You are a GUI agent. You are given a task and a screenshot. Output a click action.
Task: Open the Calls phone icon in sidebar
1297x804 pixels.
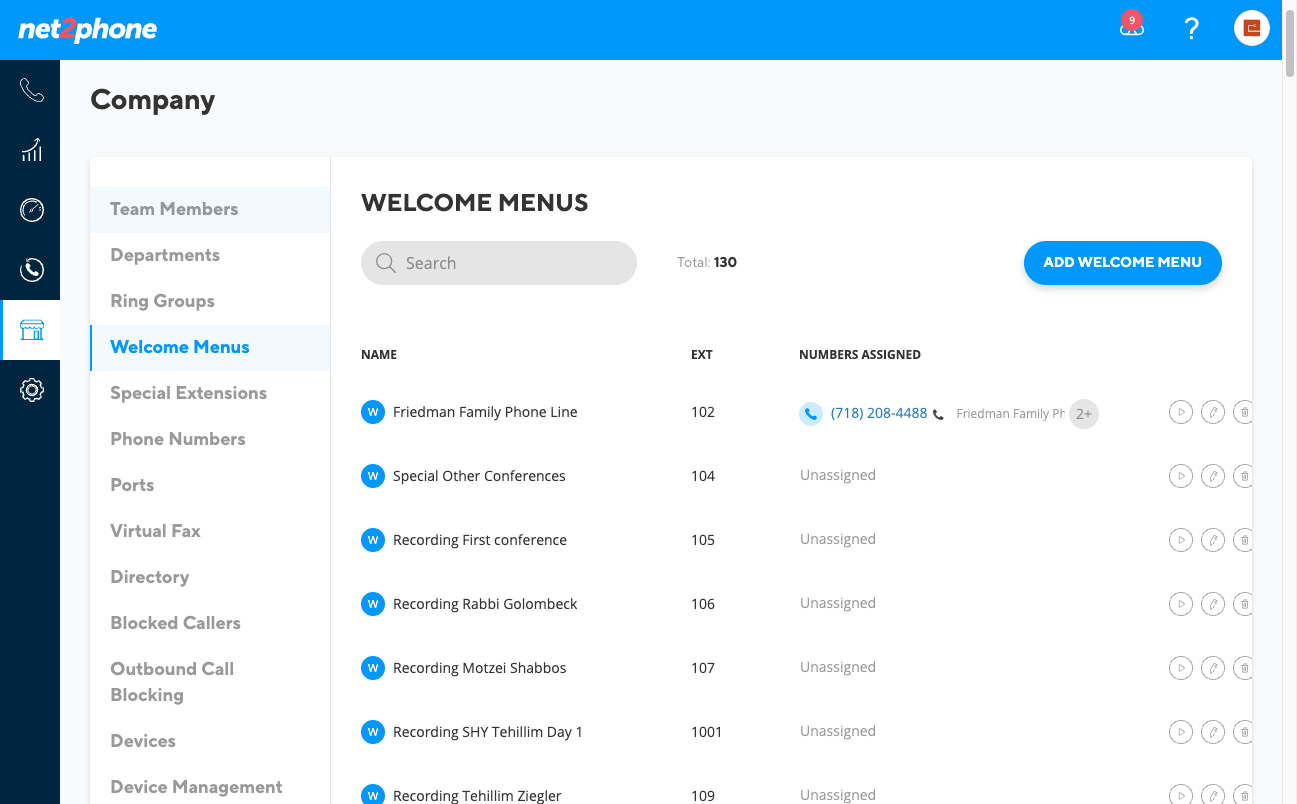[31, 91]
